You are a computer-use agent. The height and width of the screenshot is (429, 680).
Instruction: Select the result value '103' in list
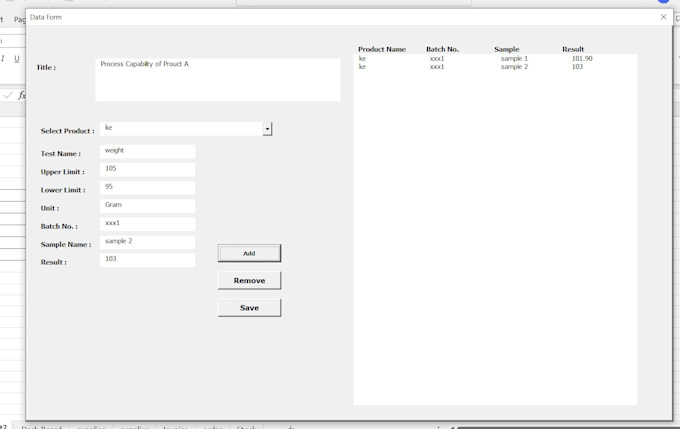pos(577,67)
